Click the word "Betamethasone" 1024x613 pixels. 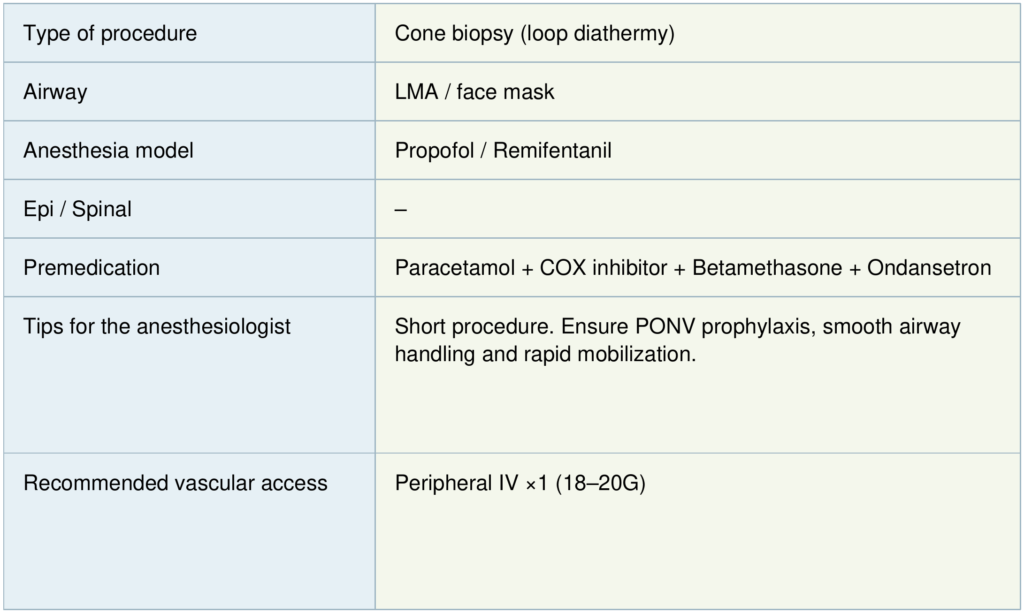(766, 268)
